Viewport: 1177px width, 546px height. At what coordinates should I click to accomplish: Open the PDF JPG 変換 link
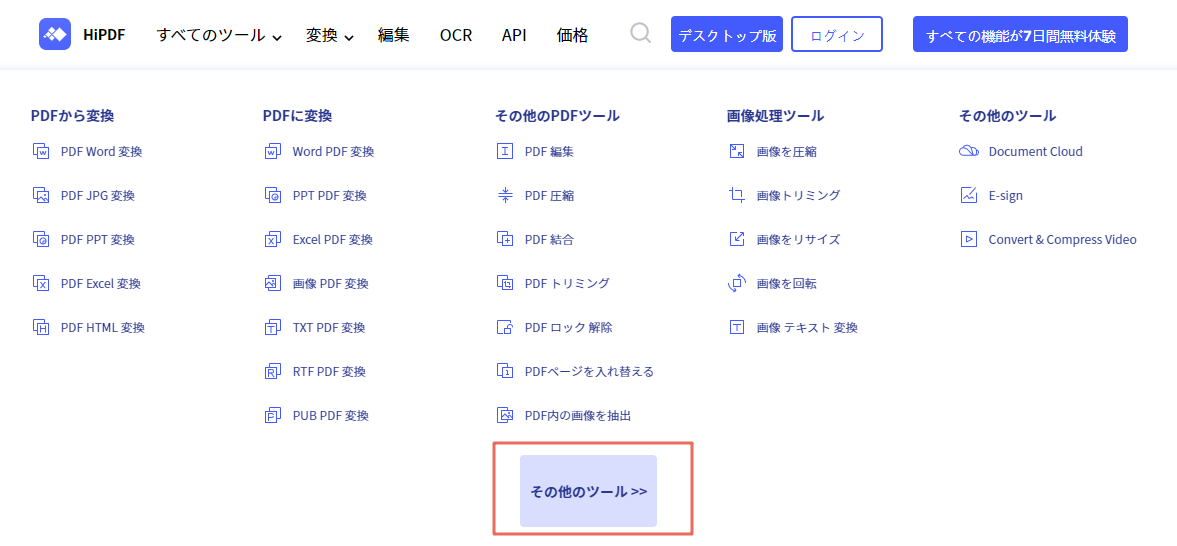click(98, 195)
